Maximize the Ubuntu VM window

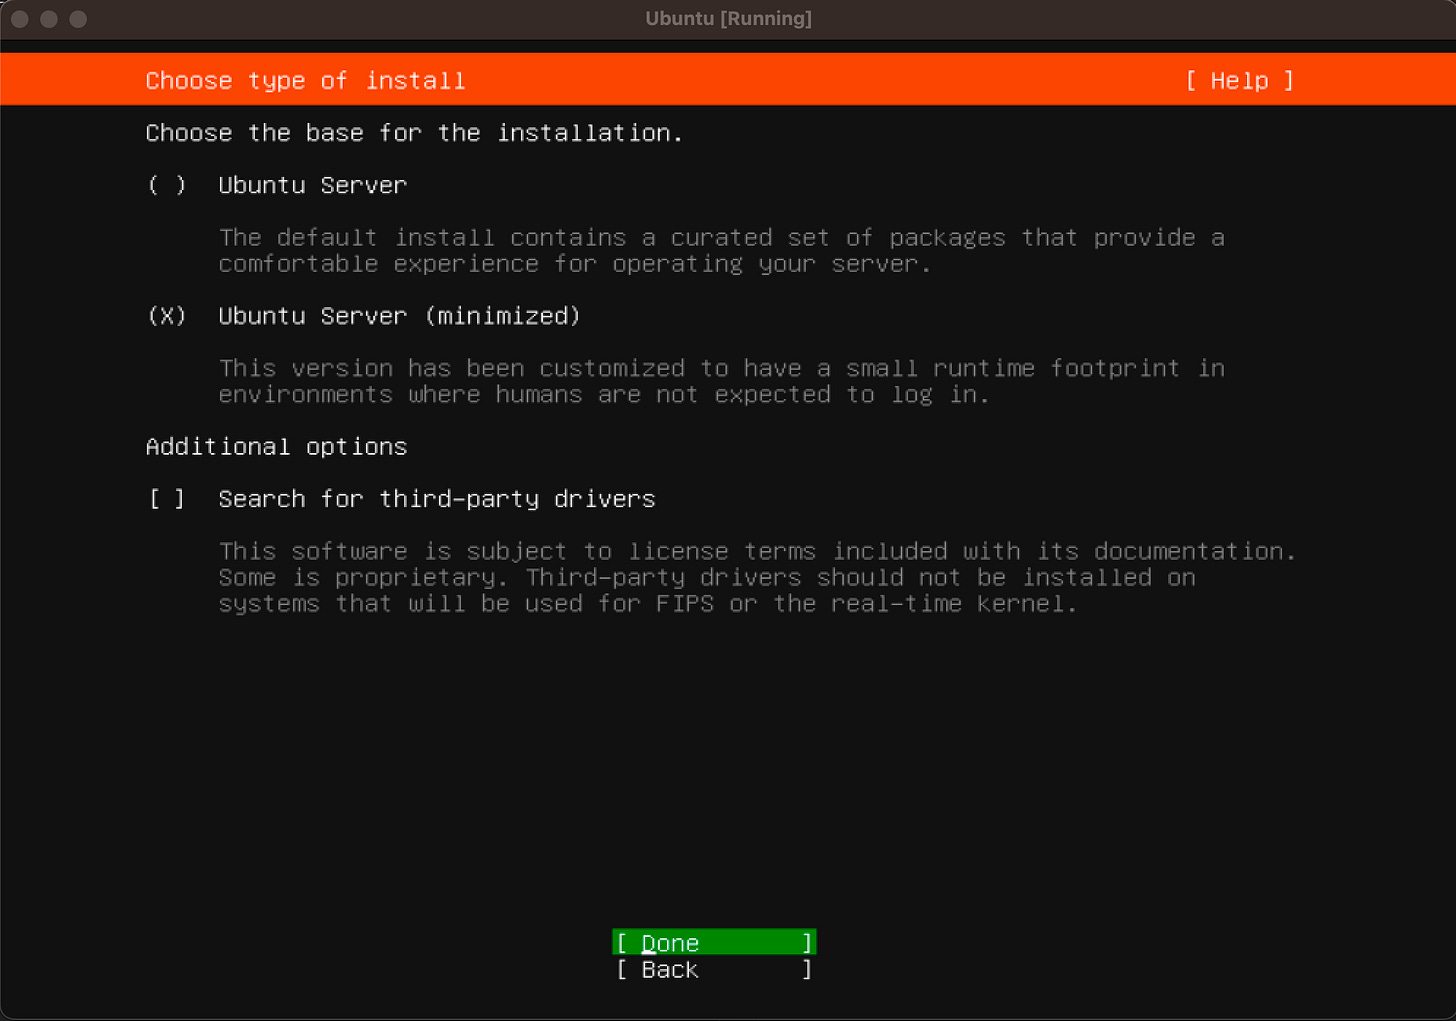click(78, 19)
